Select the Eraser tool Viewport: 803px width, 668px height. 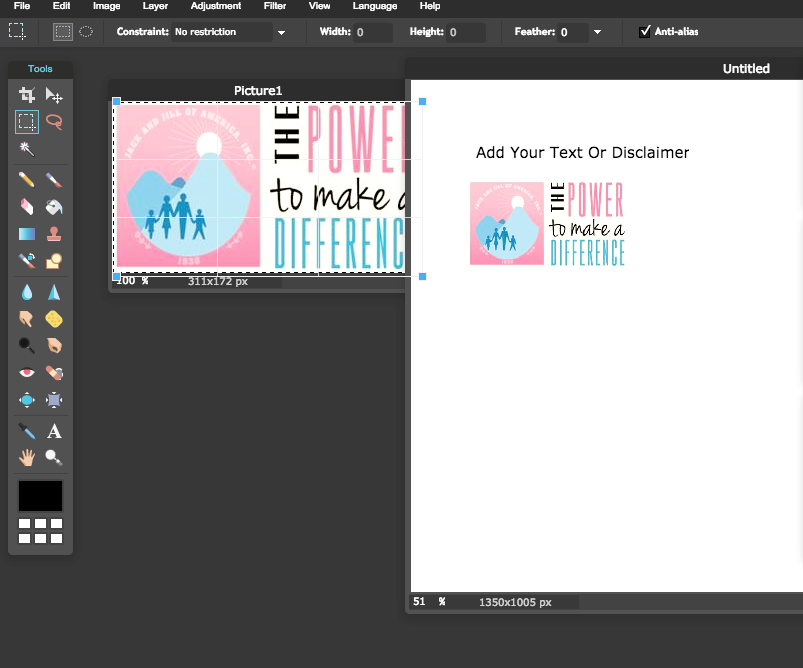coord(27,207)
